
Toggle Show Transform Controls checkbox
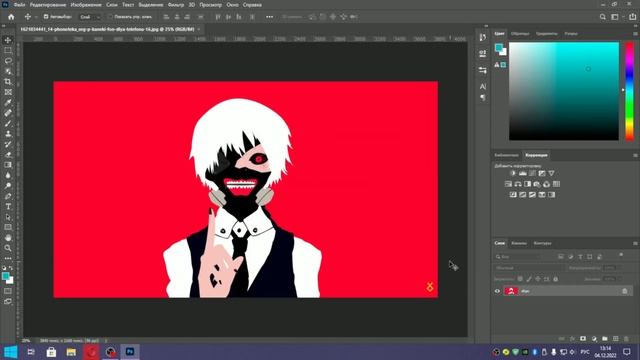tap(110, 17)
